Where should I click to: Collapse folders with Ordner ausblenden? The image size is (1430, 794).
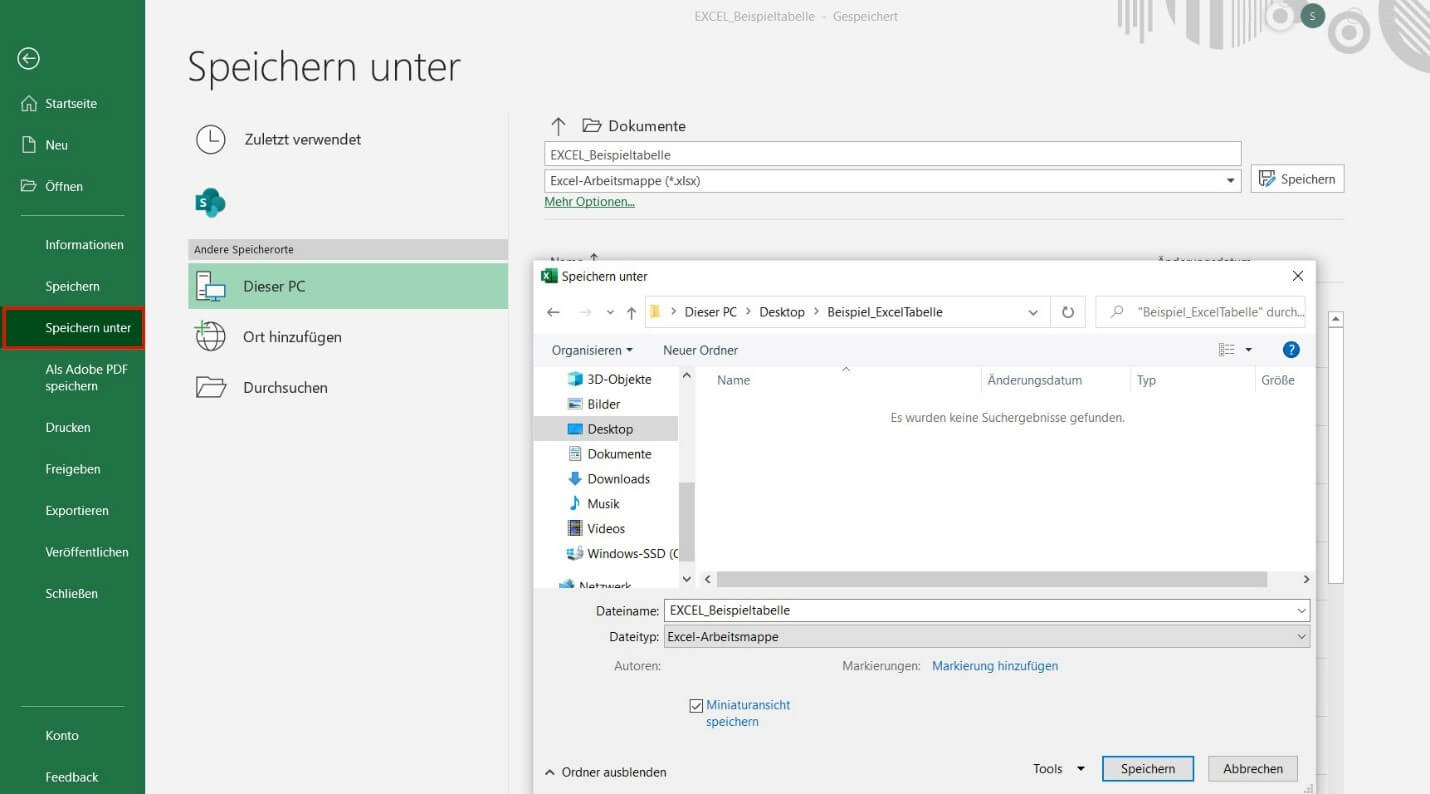(606, 772)
